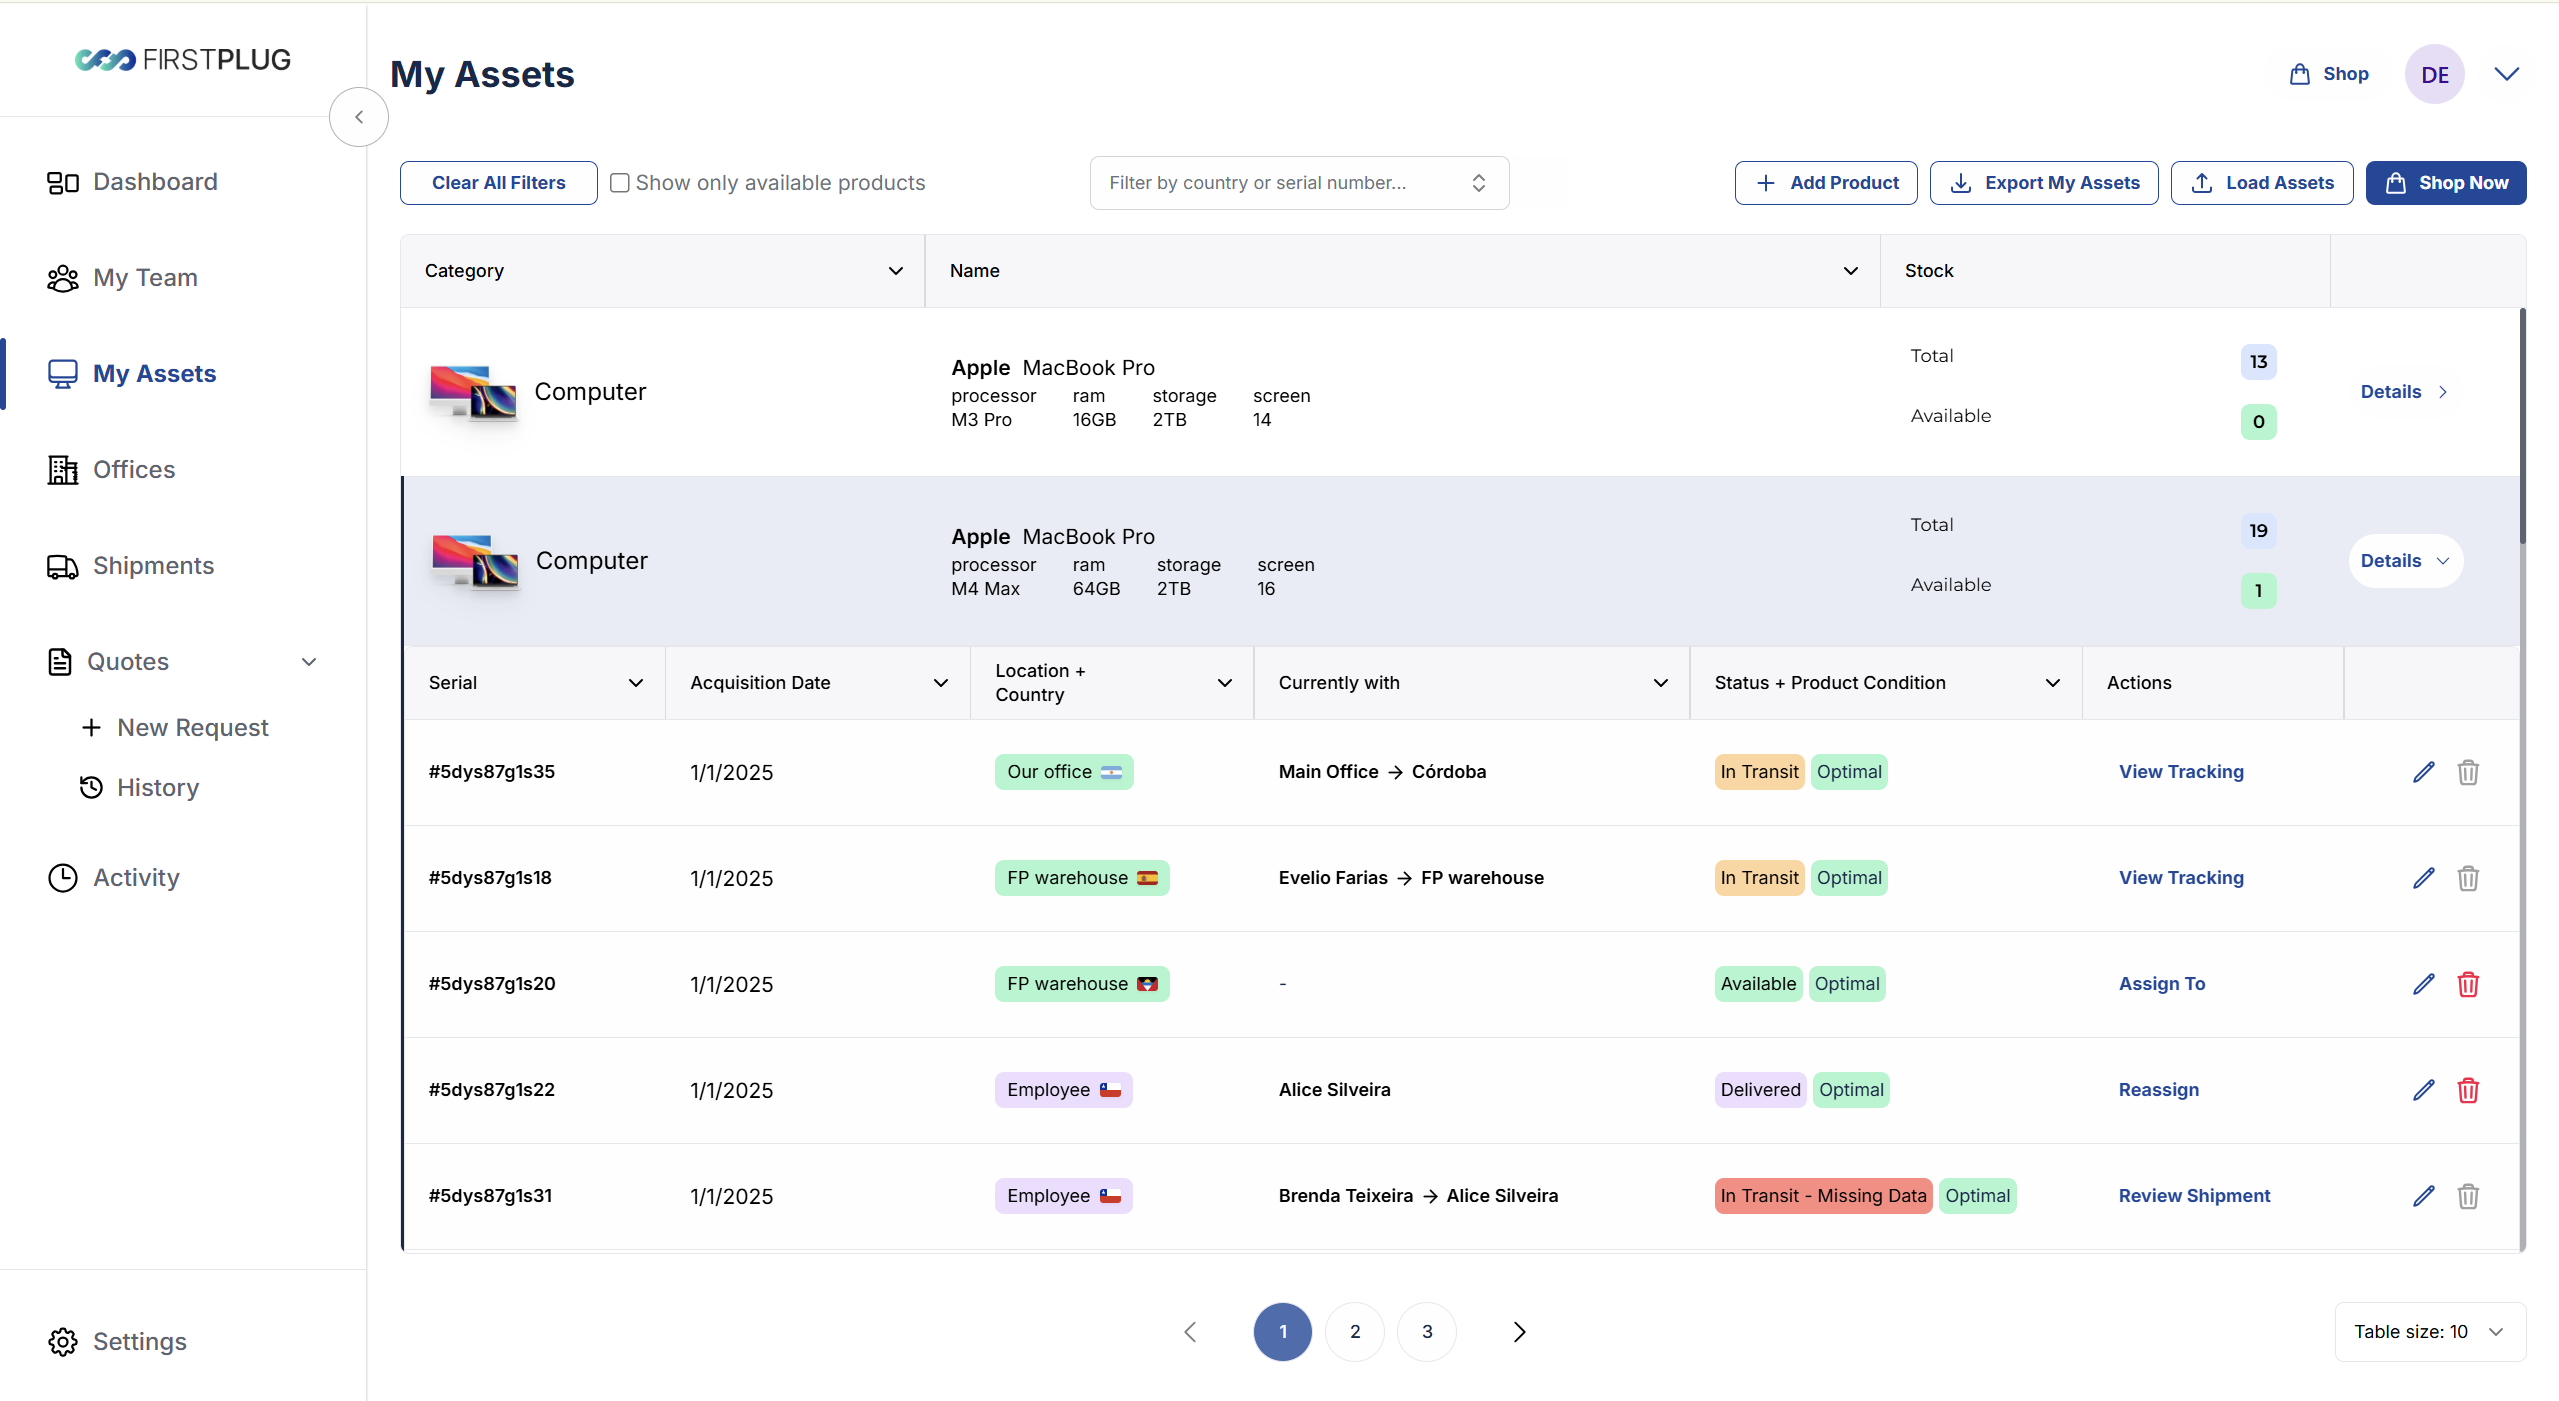Go to page 2 of the assets table

[1354, 1332]
